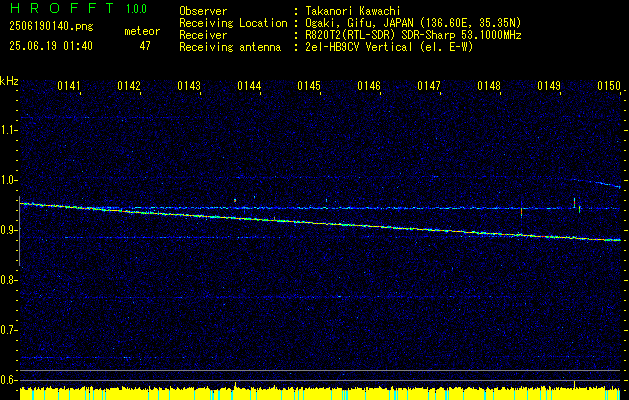Click the 0149 time marker
This screenshot has height=400, width=629.
(549, 86)
